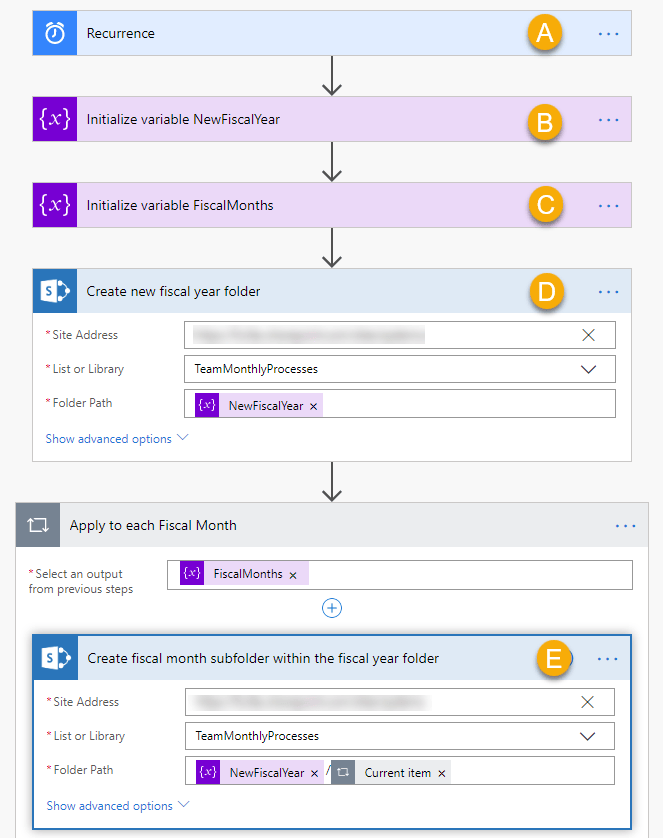The width and height of the screenshot is (663, 838).
Task: Show advanced options for Create new fiscal year folder
Action: [x=116, y=439]
